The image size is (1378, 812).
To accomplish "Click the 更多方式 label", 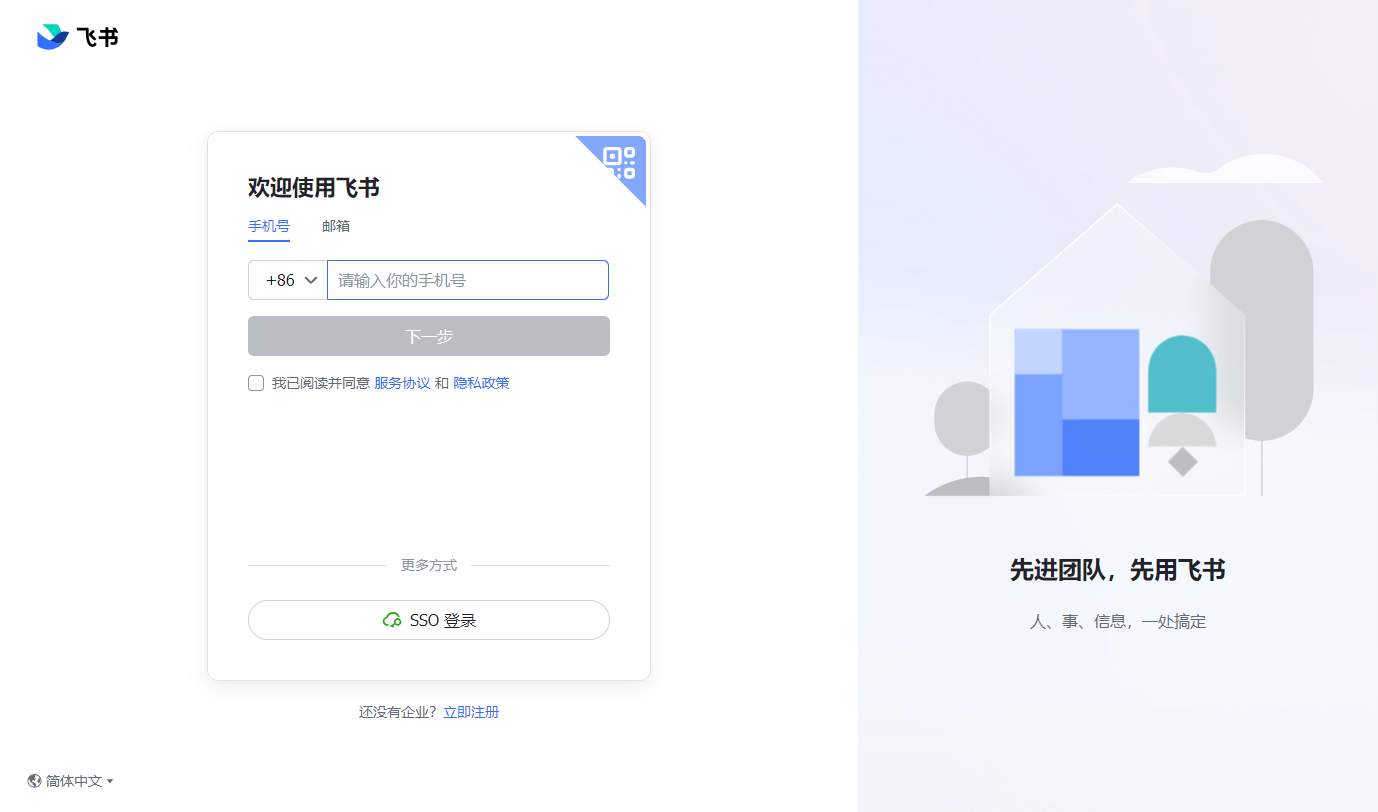I will tap(429, 565).
